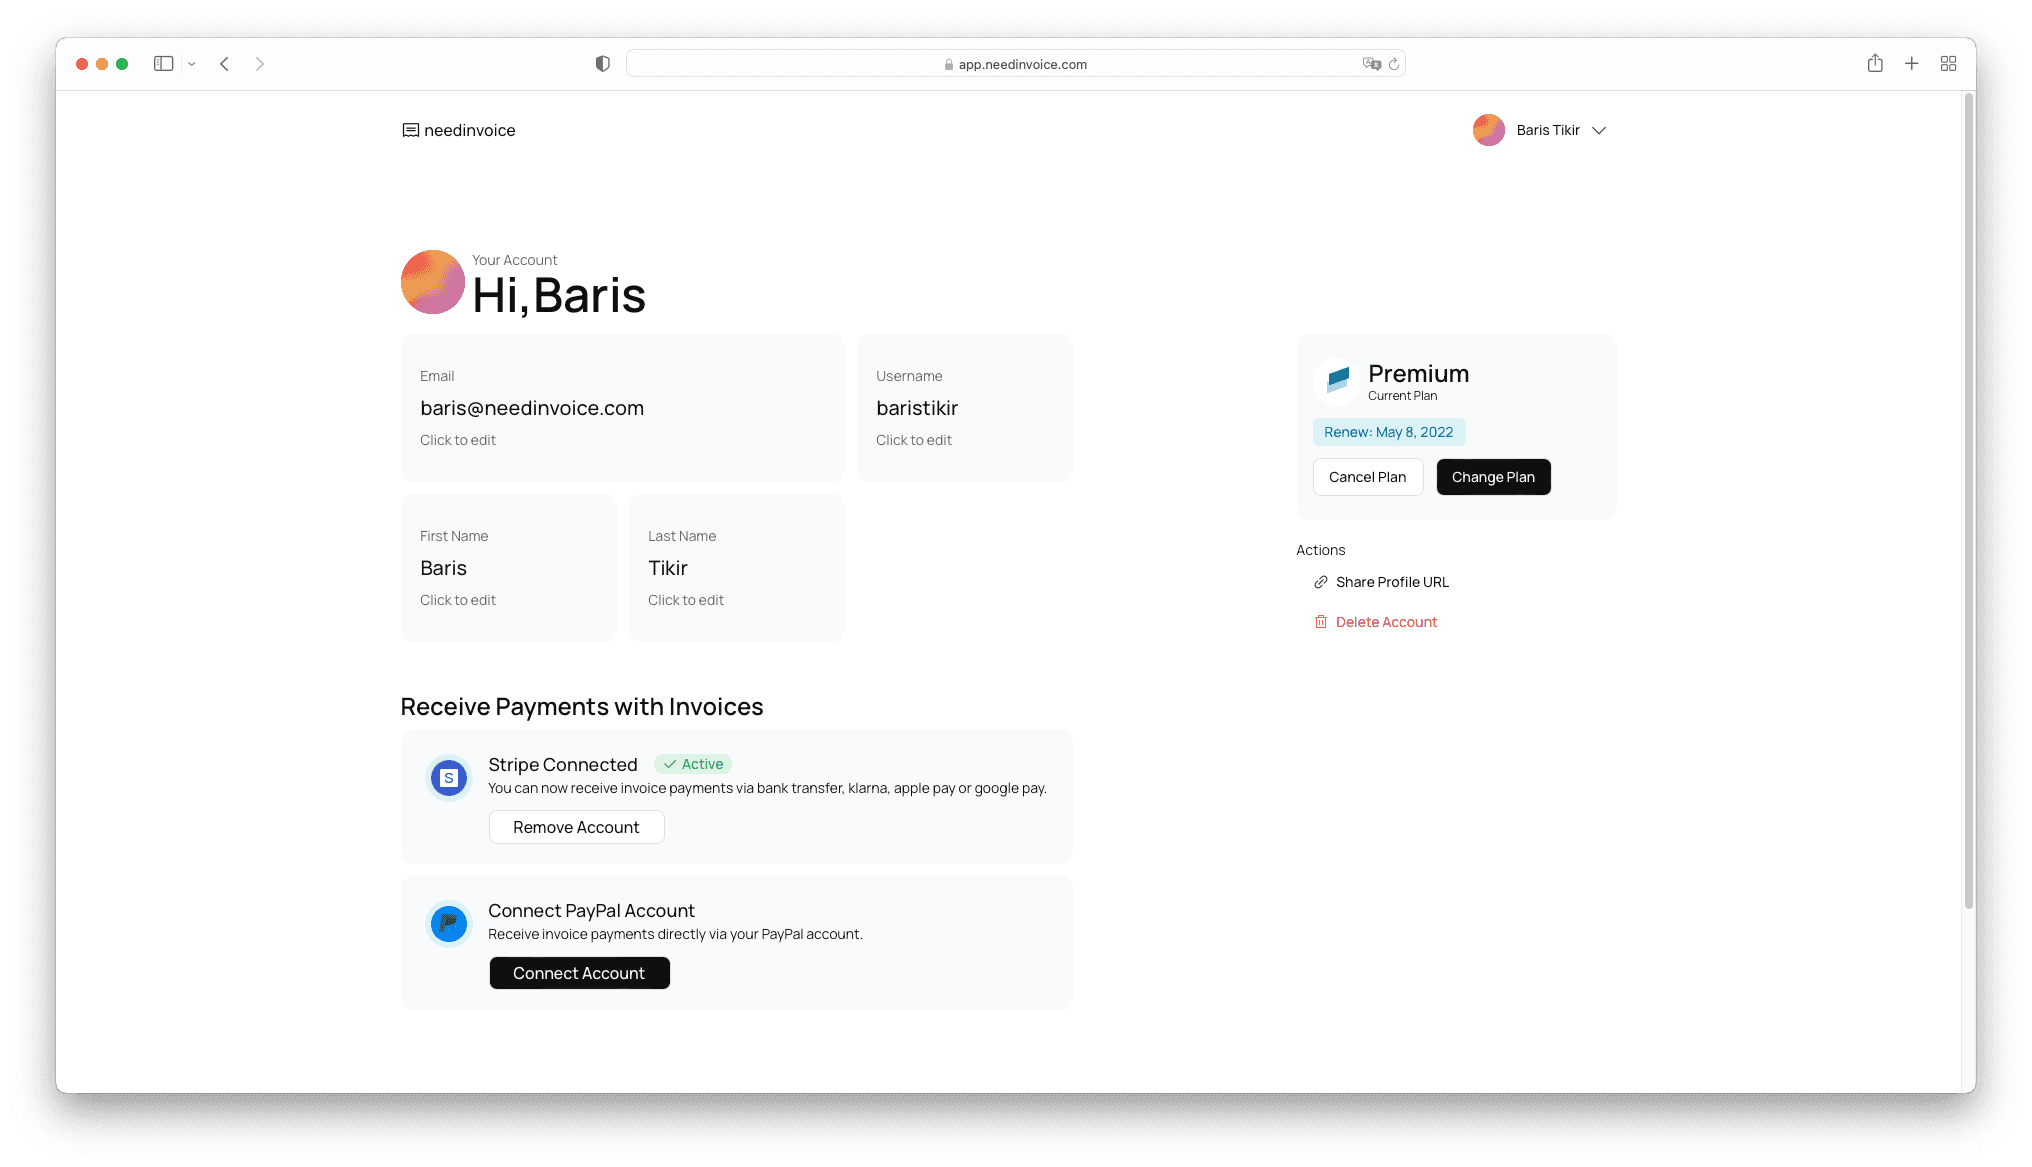Click the PayPal logo icon
Screen dimensions: 2032x1167
click(449, 924)
